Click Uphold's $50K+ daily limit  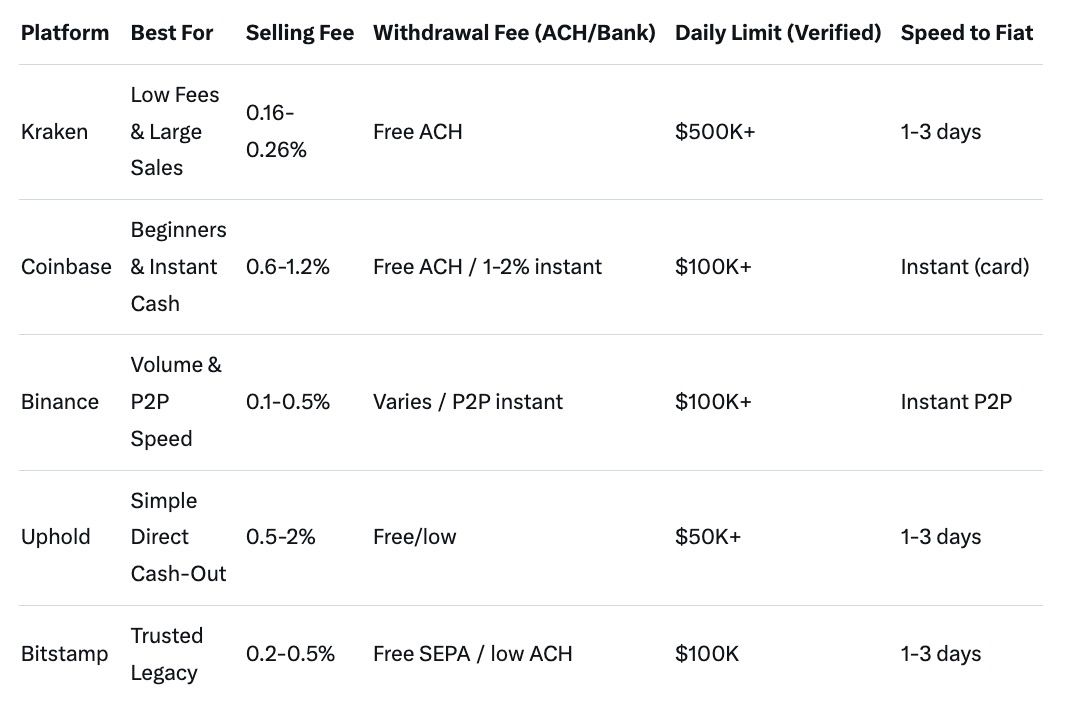[x=708, y=537]
